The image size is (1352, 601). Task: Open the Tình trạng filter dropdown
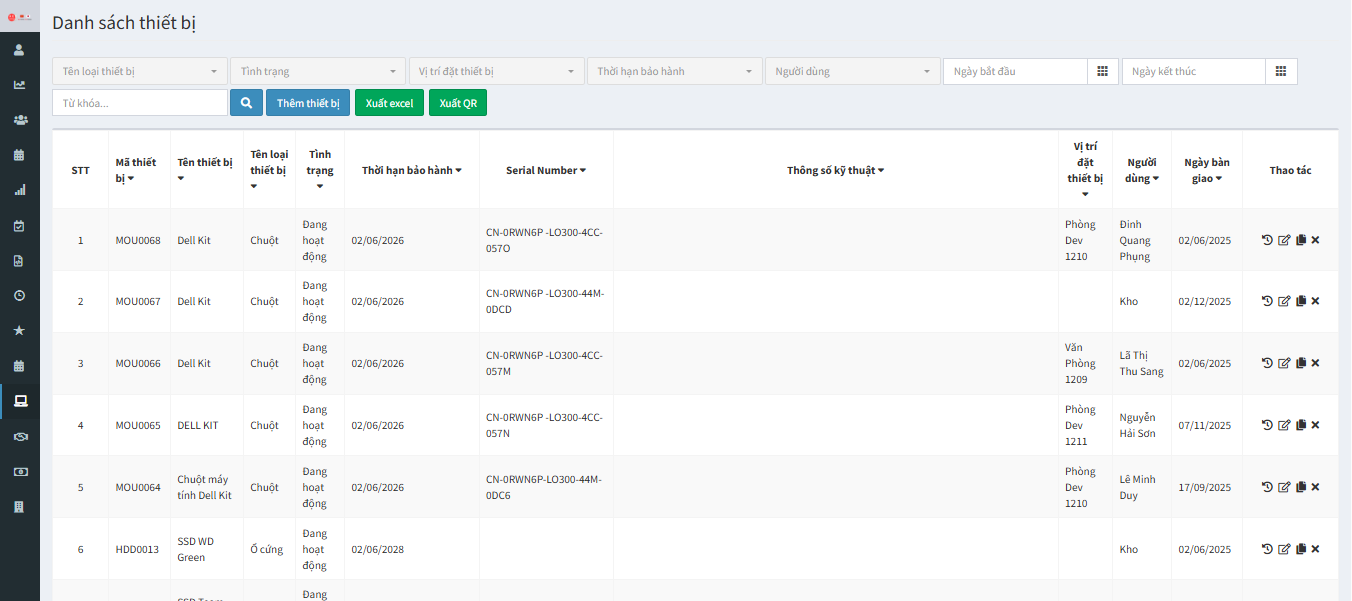[317, 72]
